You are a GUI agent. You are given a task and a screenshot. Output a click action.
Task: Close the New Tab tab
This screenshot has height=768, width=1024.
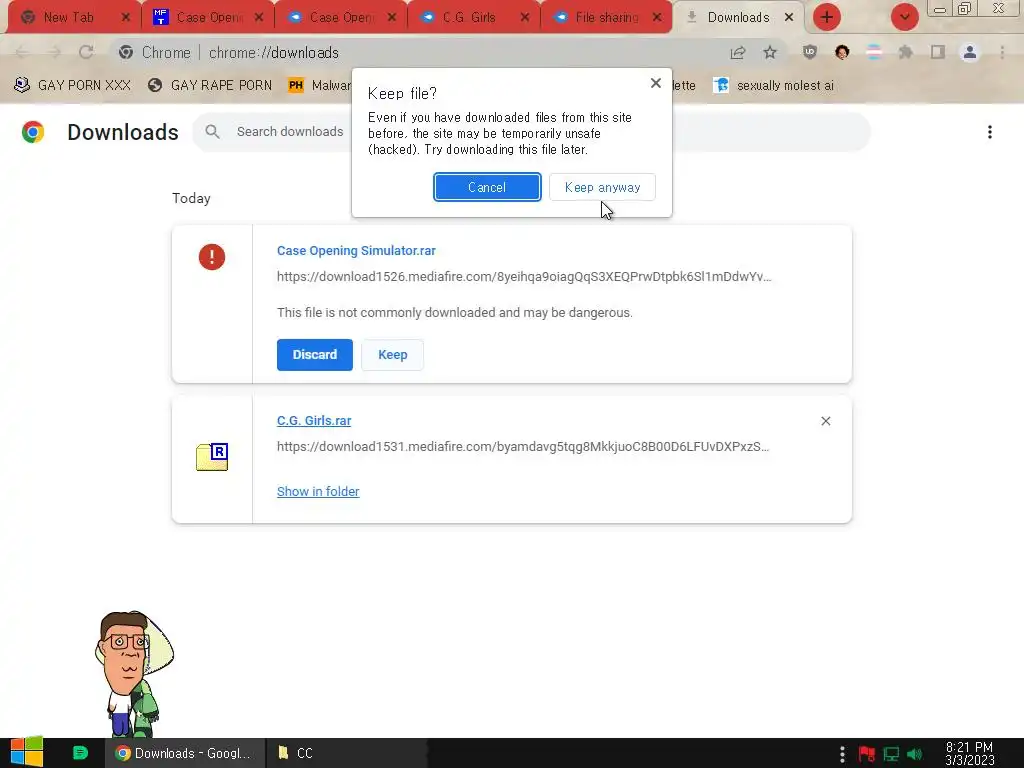(x=126, y=18)
